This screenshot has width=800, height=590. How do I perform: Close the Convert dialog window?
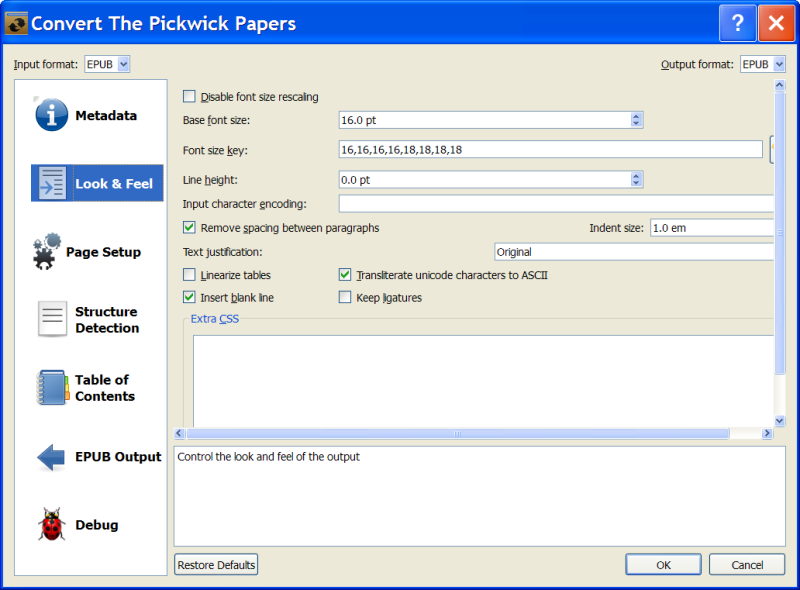(x=776, y=23)
